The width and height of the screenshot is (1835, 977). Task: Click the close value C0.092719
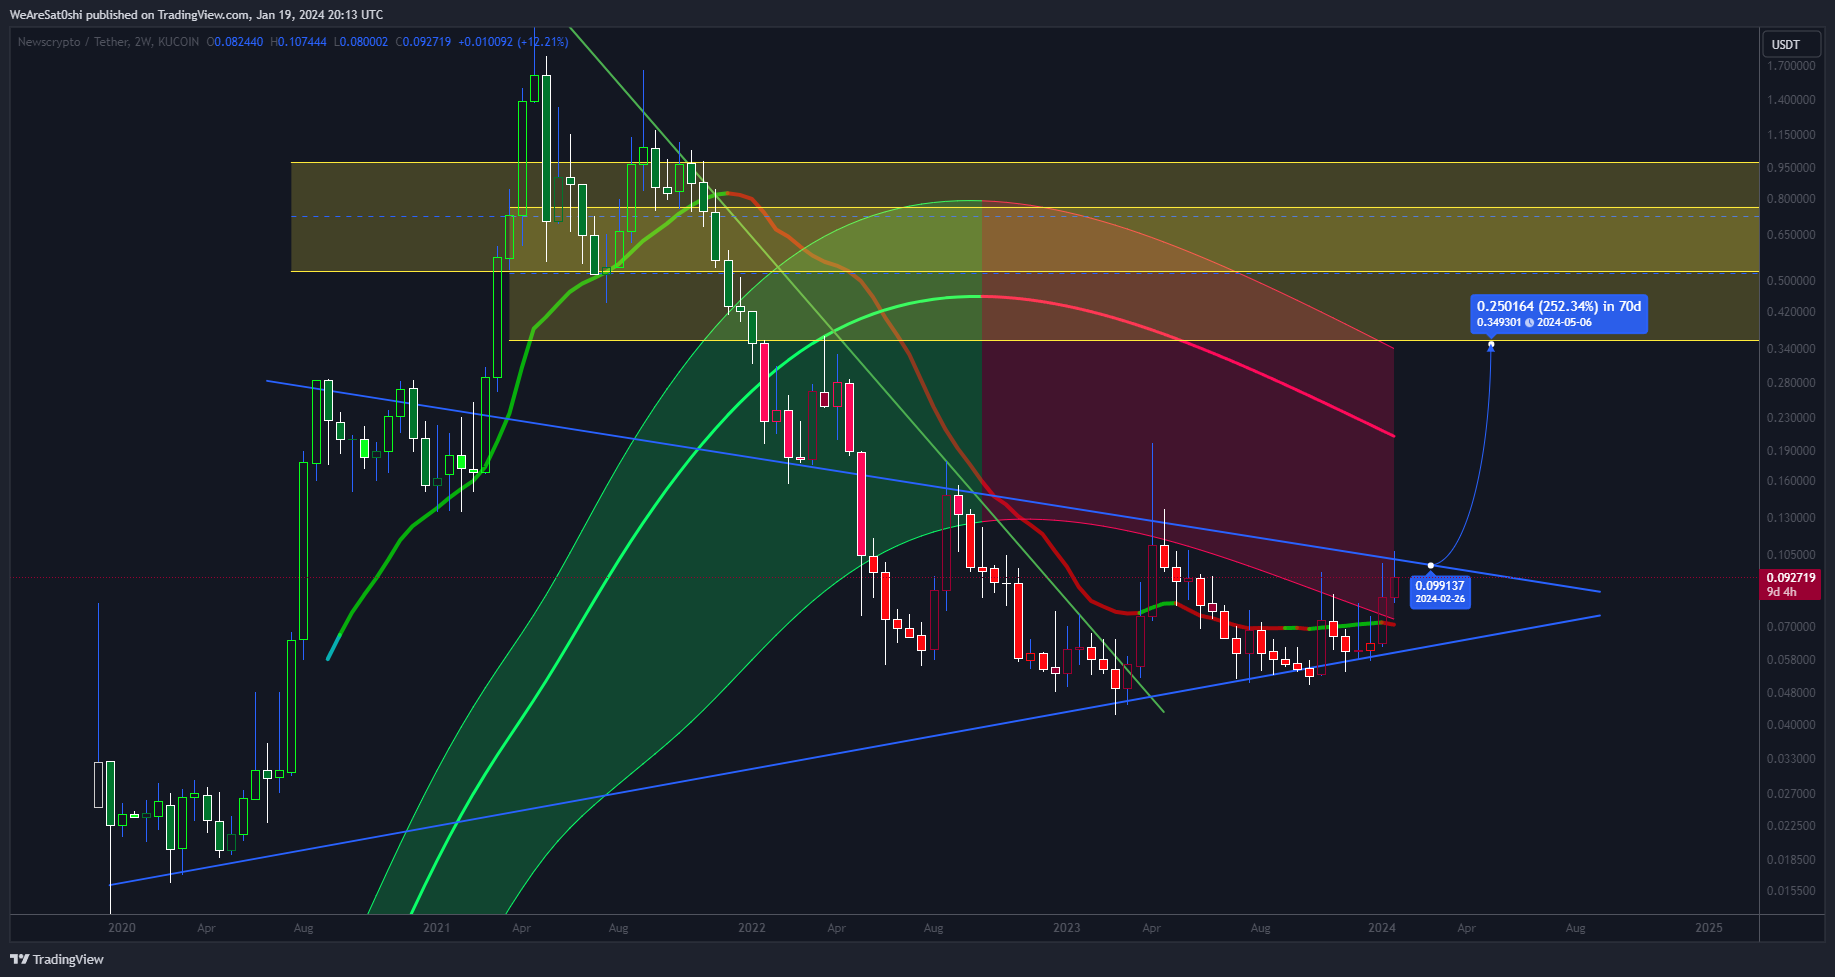(x=423, y=42)
